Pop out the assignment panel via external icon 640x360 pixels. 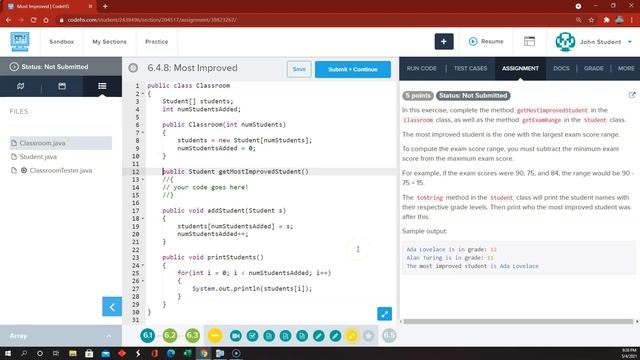pos(632,95)
